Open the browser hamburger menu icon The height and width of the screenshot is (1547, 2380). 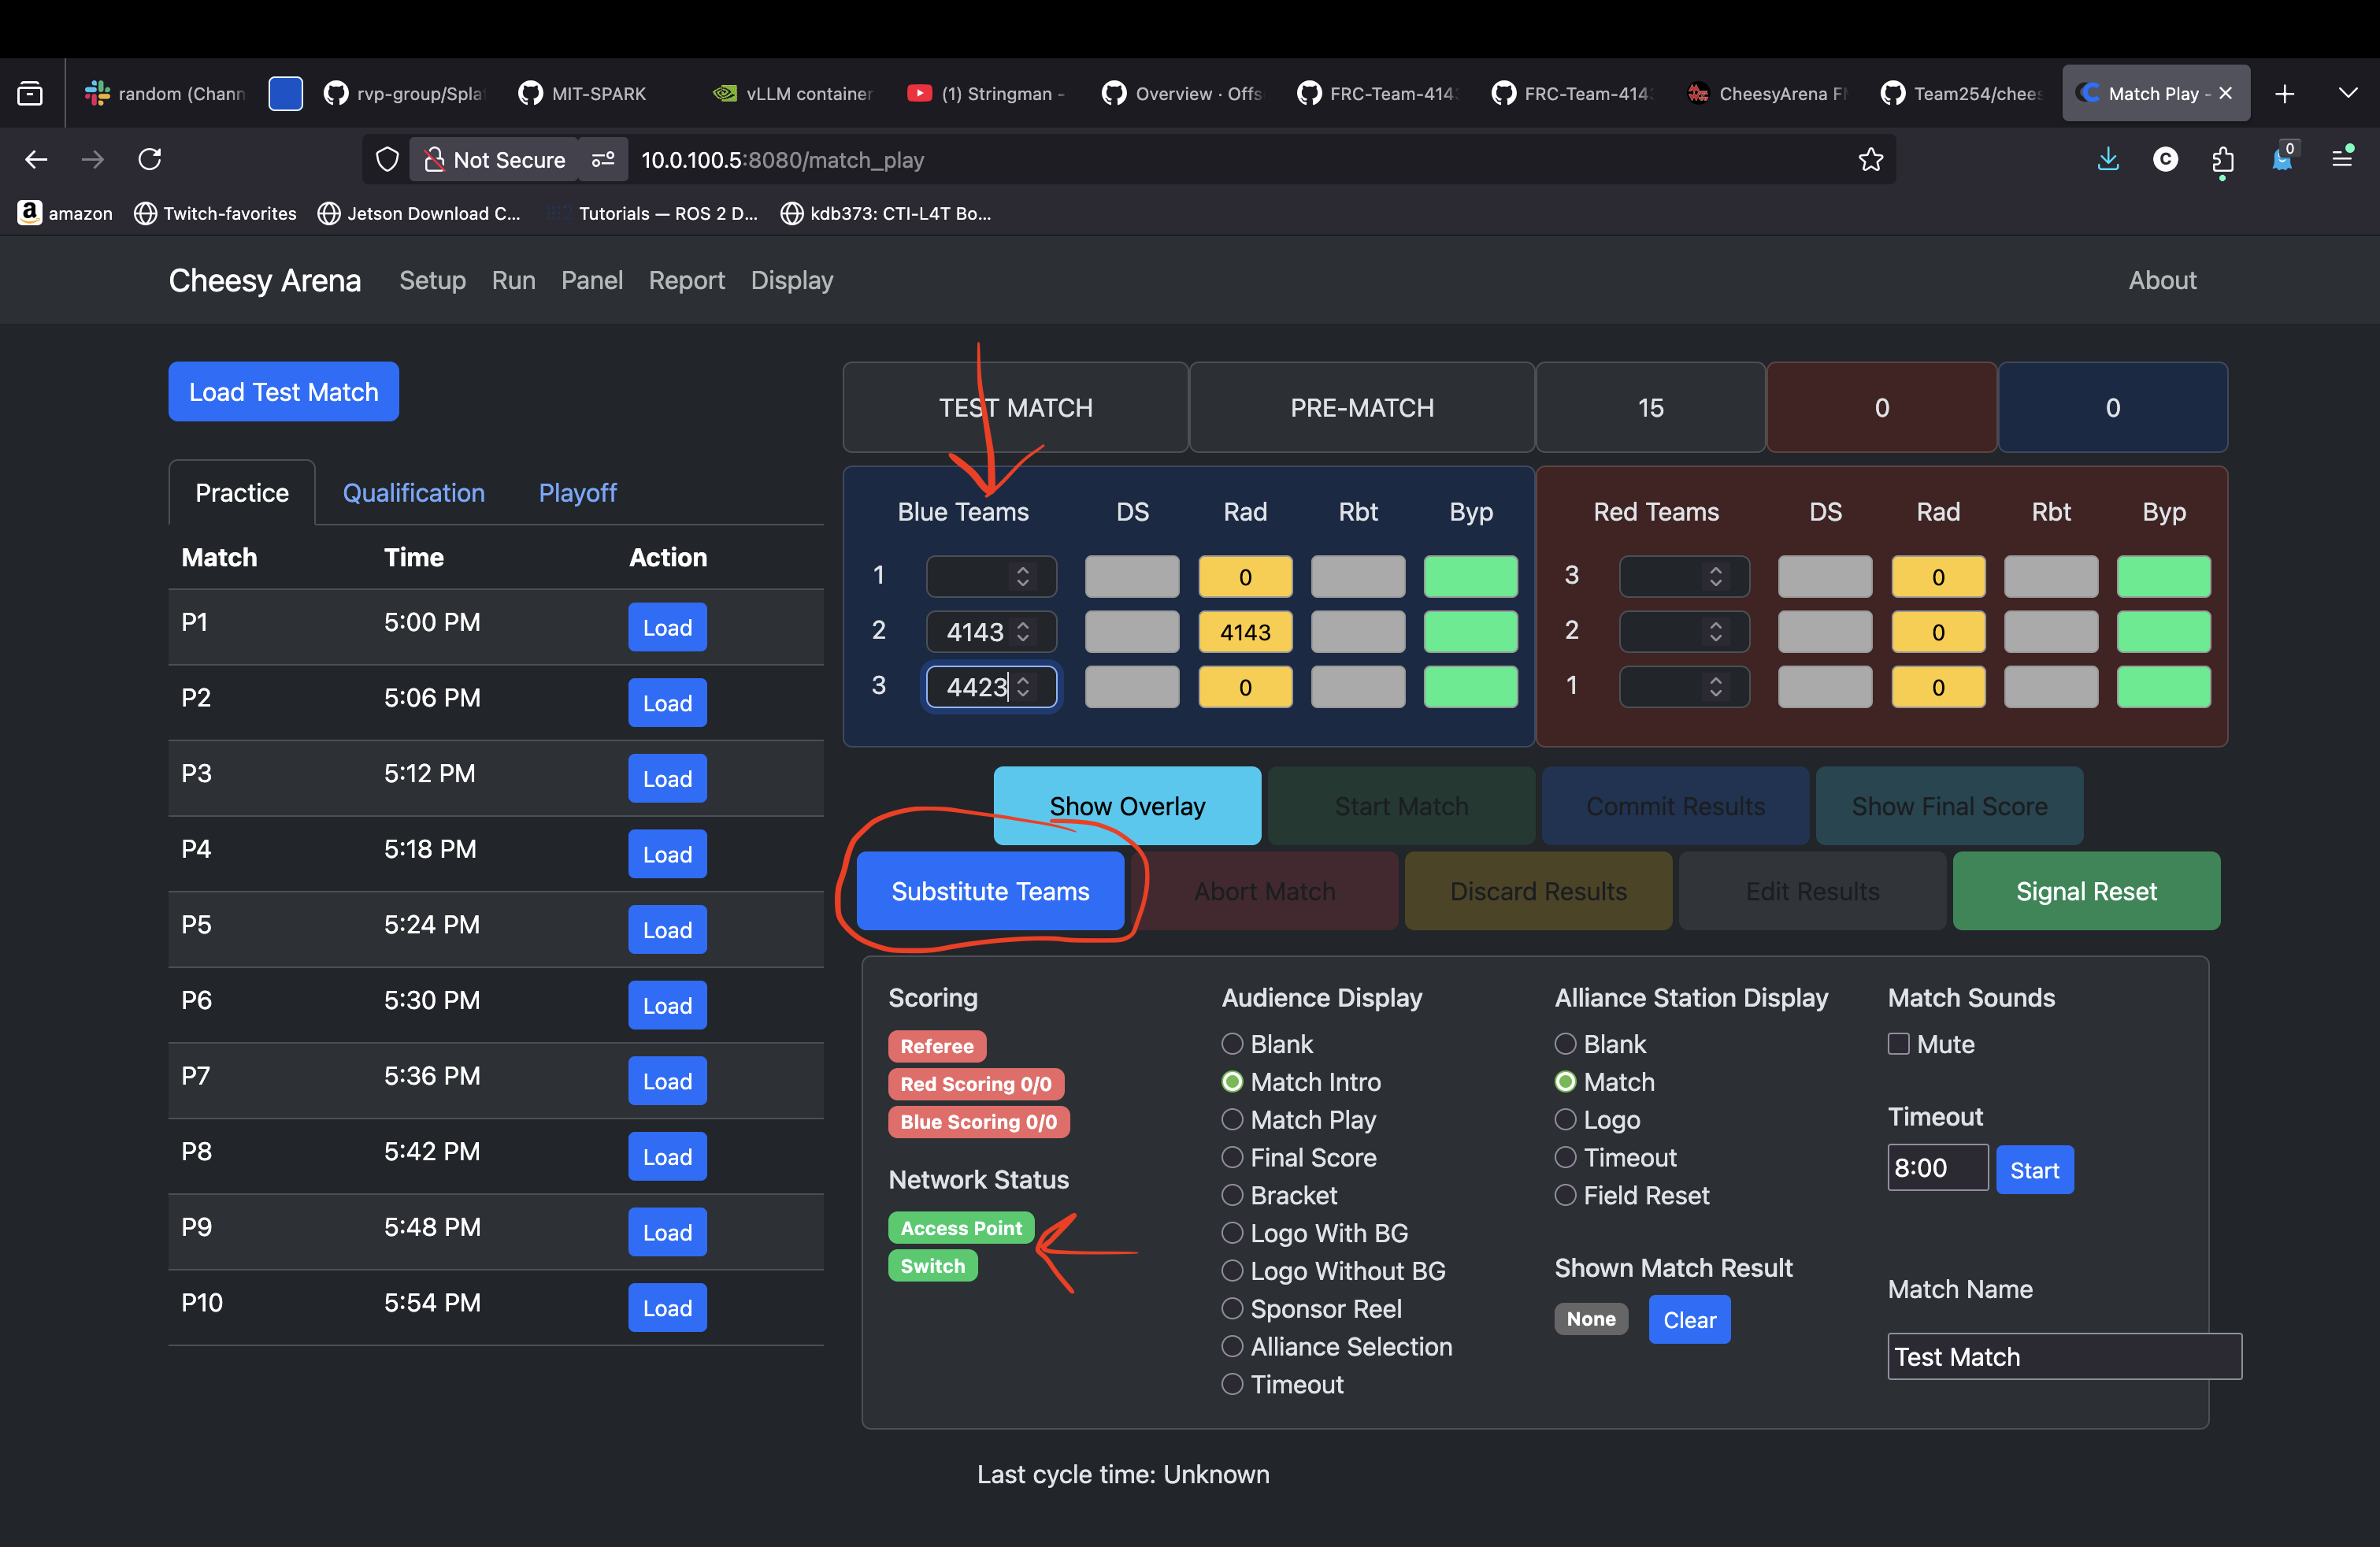[x=2341, y=158]
